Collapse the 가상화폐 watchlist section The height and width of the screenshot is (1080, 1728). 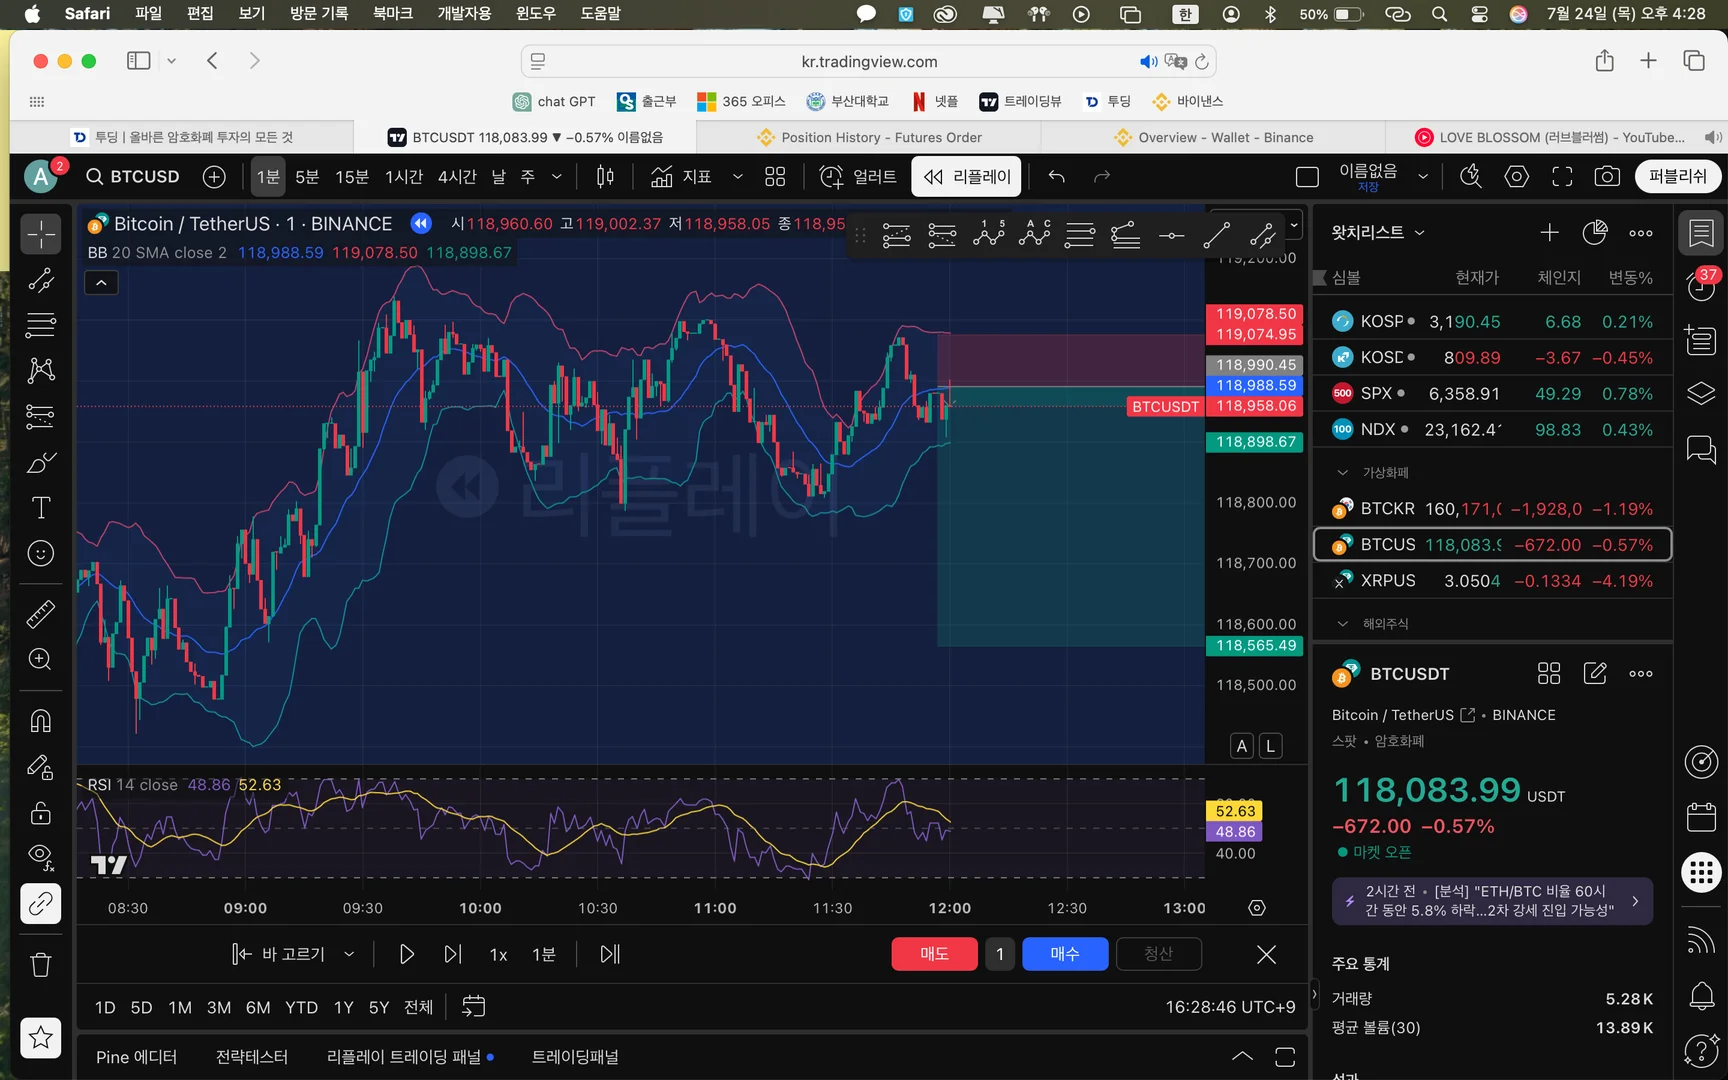(1343, 473)
